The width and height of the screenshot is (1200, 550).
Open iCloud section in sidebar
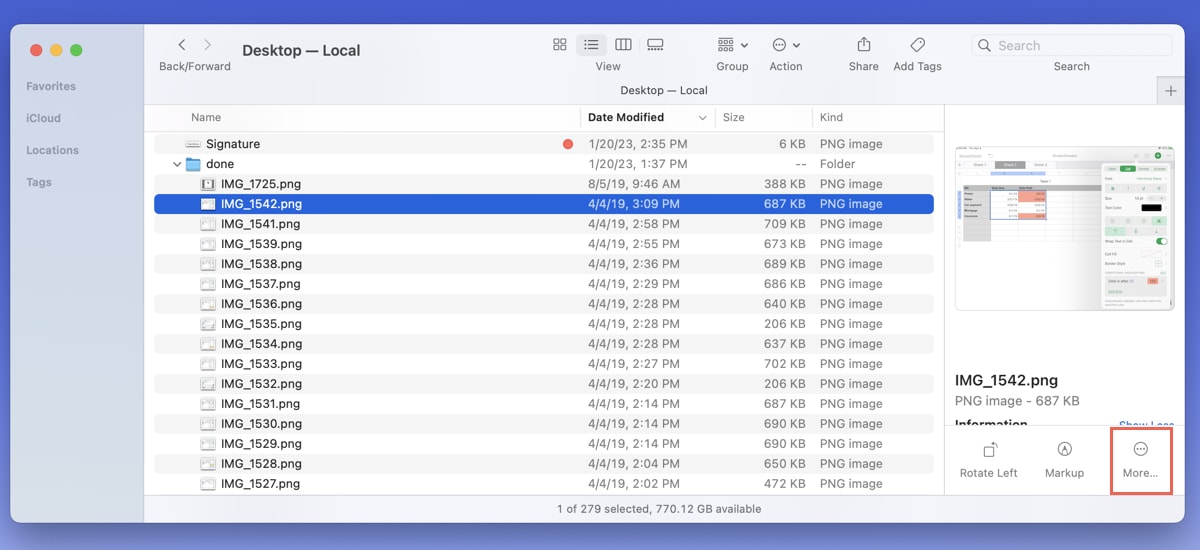tap(44, 118)
